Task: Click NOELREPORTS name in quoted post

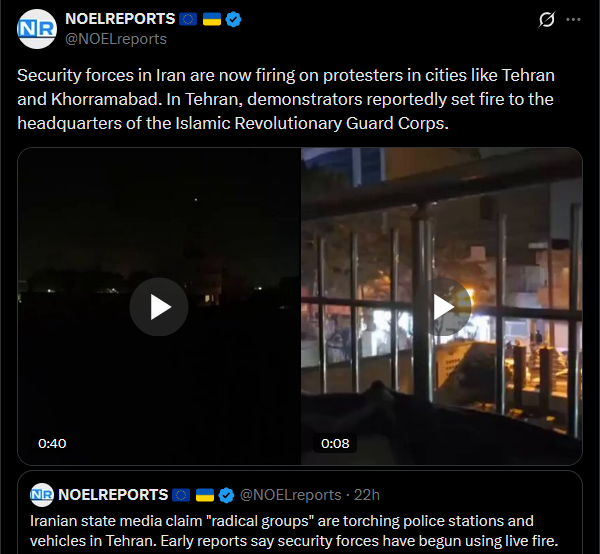Action: (113, 495)
